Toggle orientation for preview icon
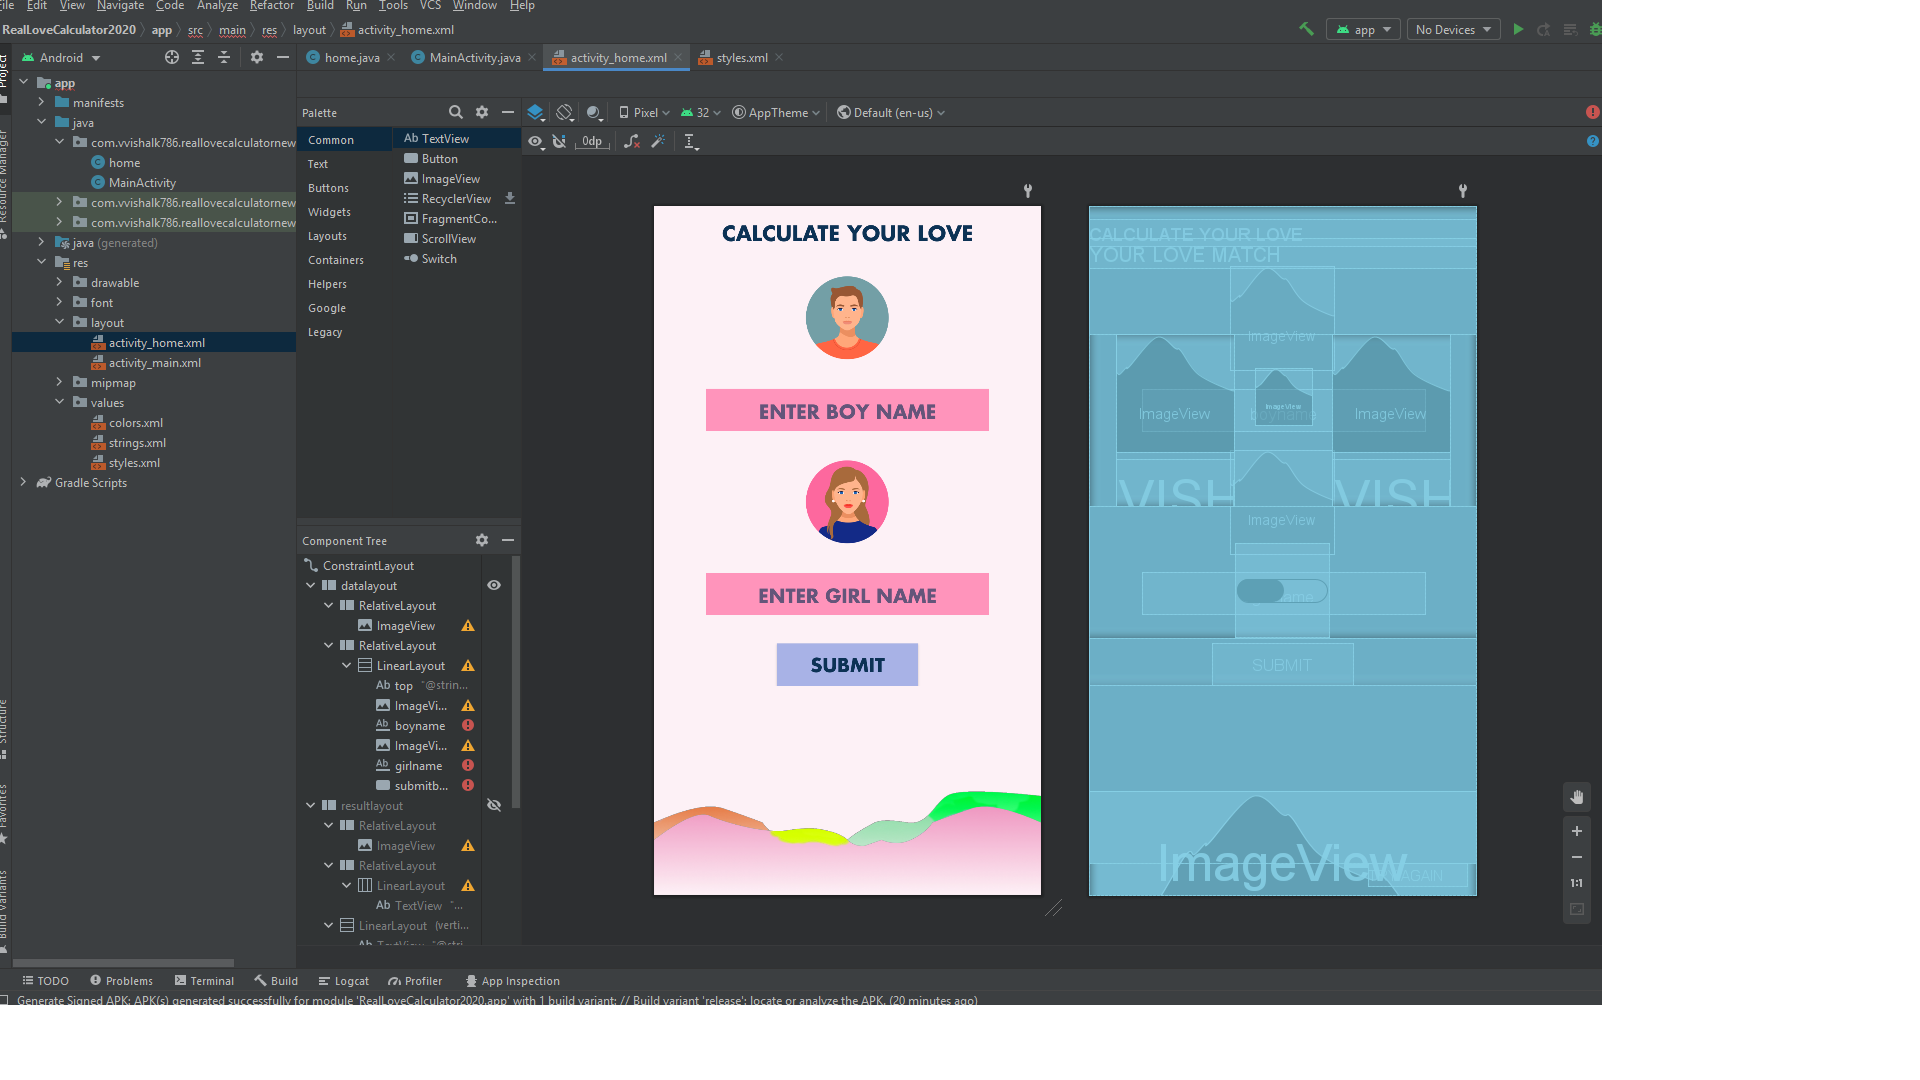The width and height of the screenshot is (1920, 1080). click(x=565, y=112)
